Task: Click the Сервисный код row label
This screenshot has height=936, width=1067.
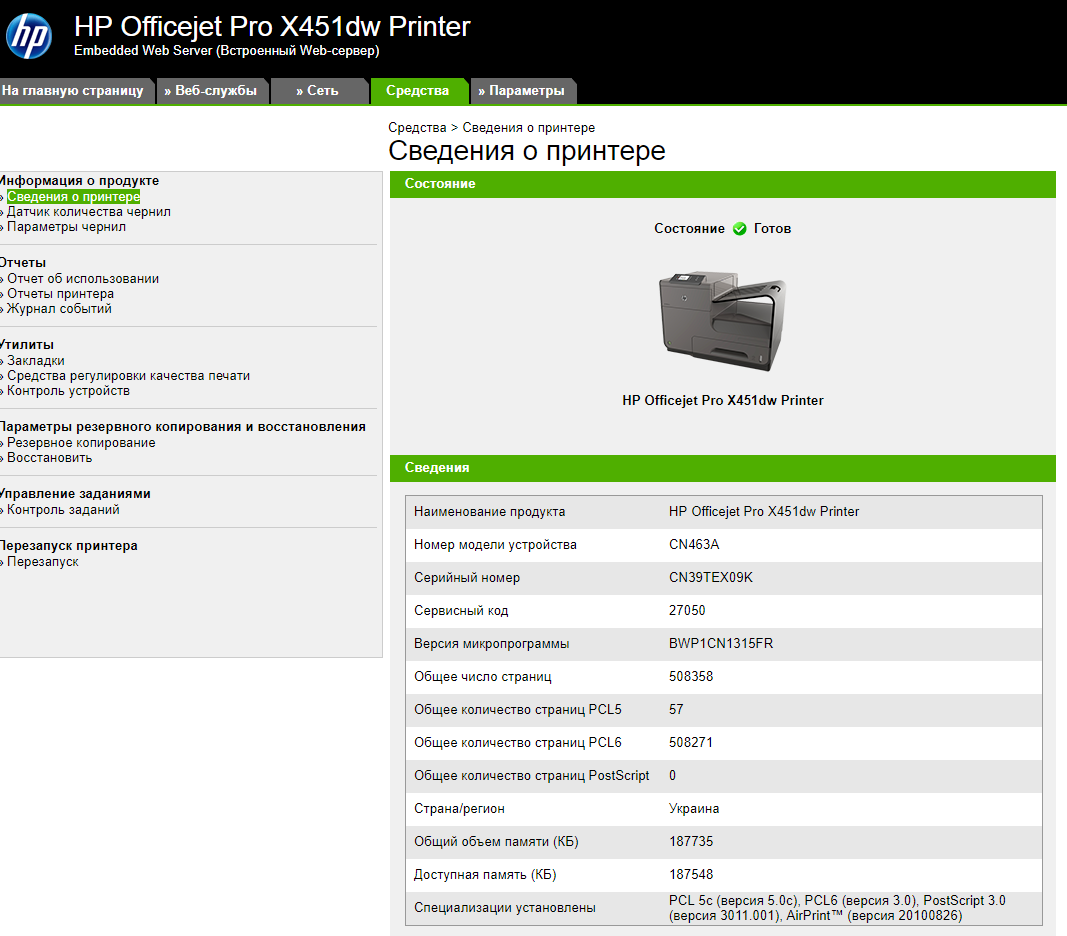Action: point(461,611)
